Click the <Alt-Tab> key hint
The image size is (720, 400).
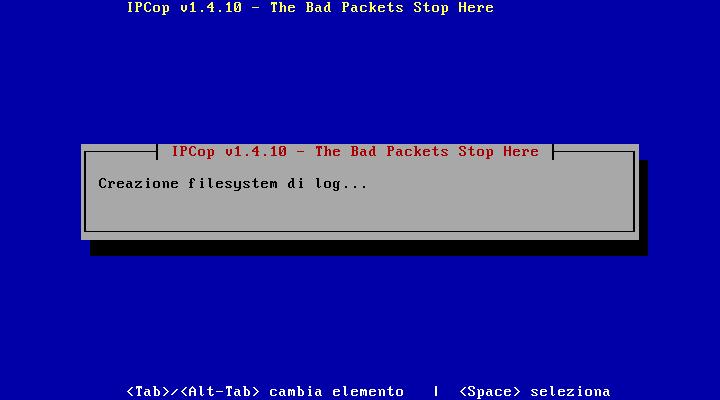[x=220, y=391]
